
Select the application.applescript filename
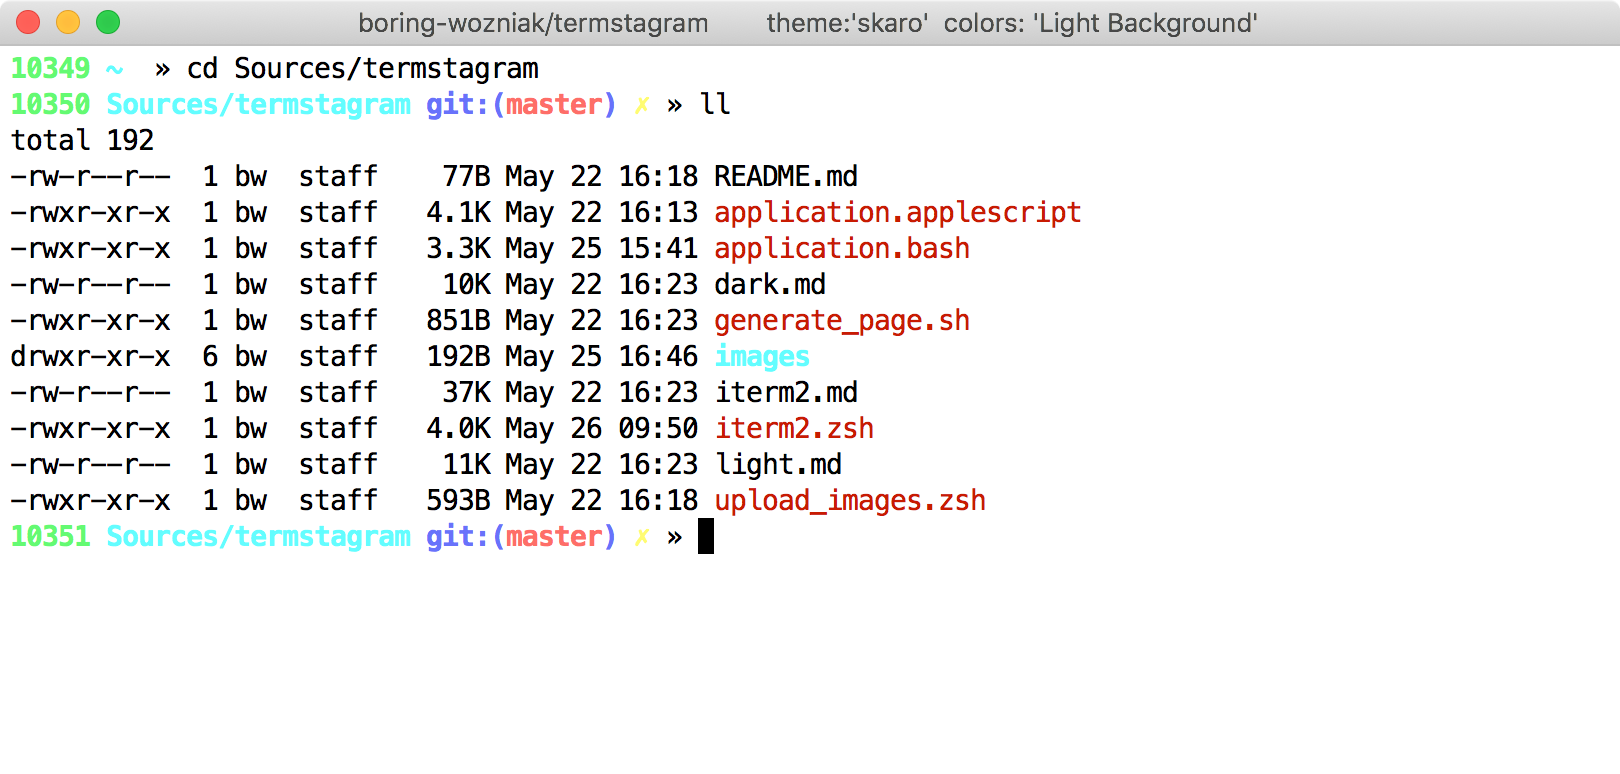tap(897, 213)
